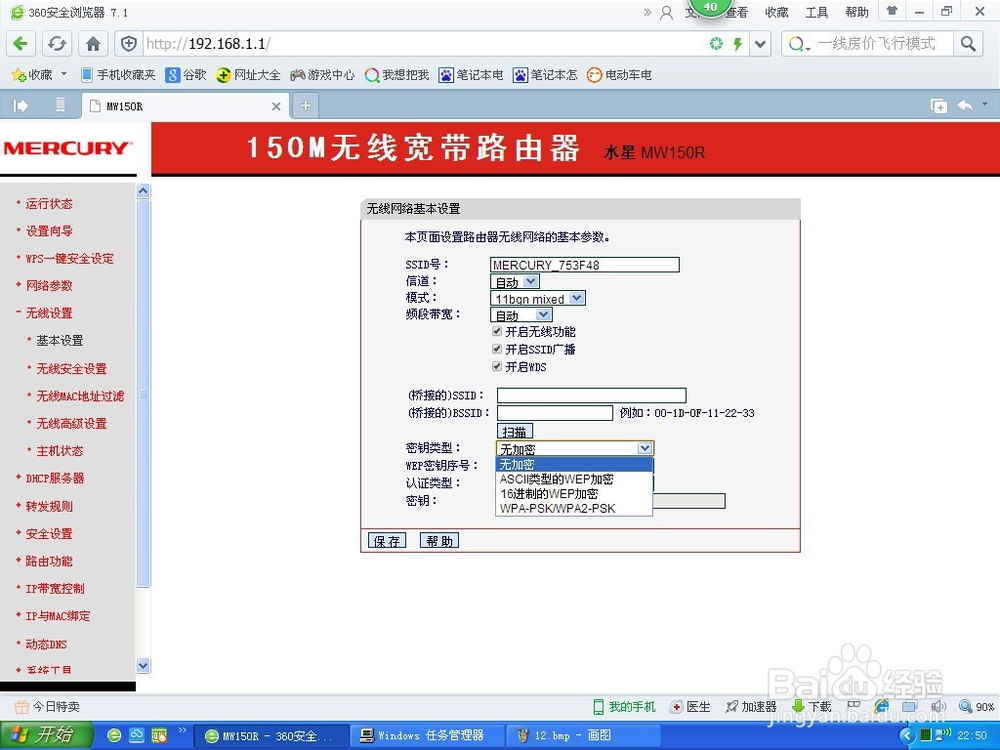Open 我的手机 in status bar
The image size is (1000, 750).
(624, 707)
